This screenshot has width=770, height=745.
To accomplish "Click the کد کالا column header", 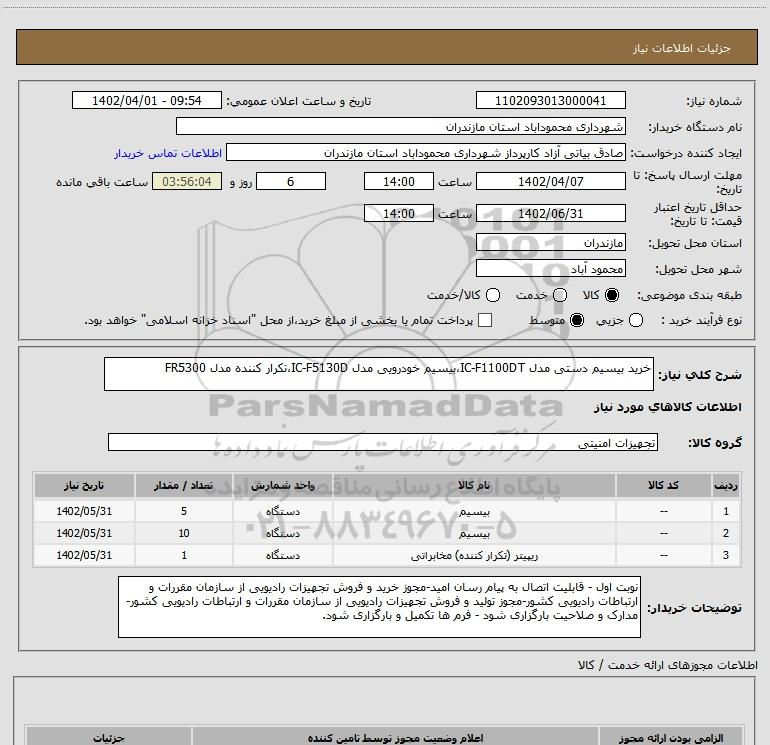I will (663, 485).
